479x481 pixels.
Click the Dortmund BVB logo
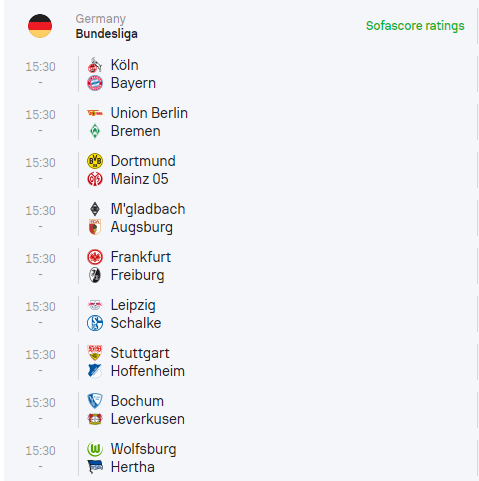95,161
